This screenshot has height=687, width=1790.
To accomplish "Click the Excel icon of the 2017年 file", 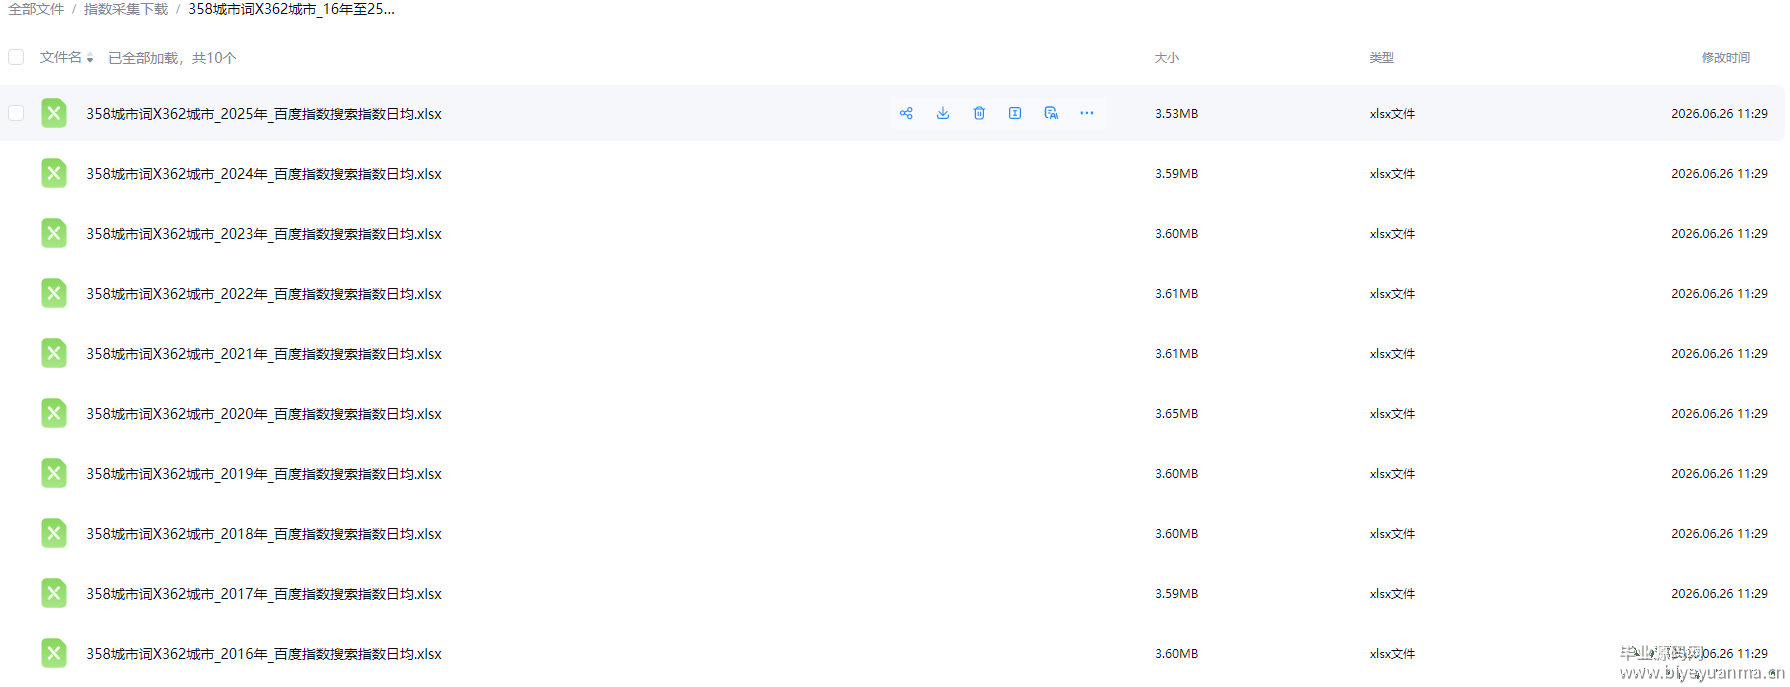I will [54, 593].
